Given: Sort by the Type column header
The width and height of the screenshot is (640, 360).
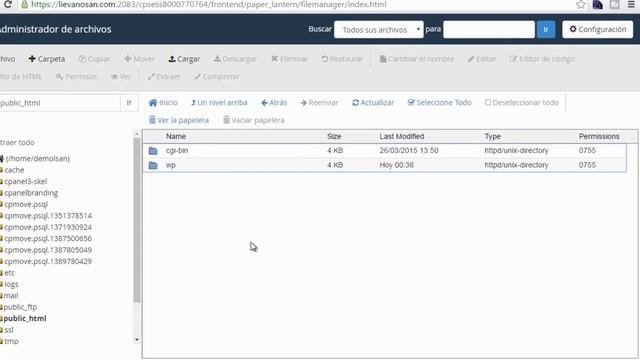Looking at the screenshot, I should [x=493, y=136].
